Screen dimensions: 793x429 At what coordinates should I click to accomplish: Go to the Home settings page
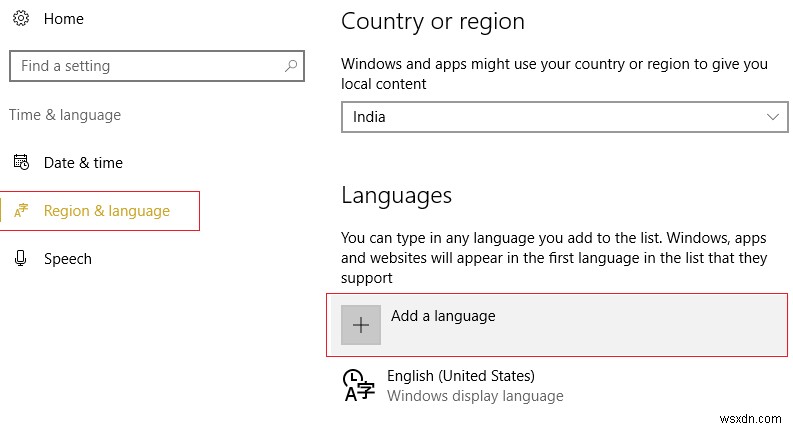click(66, 18)
